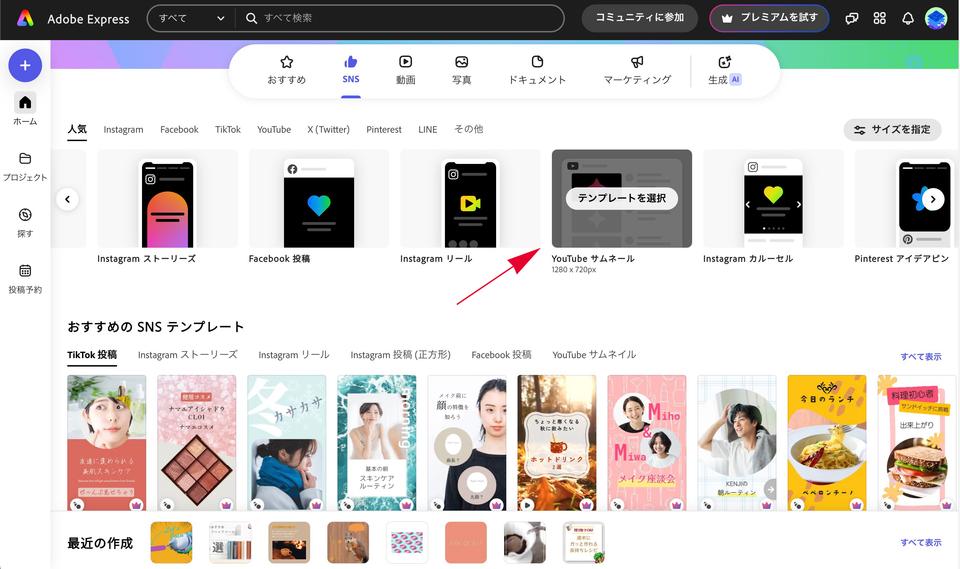
Task: Open the 探す compass icon in sidebar
Action: click(x=25, y=215)
